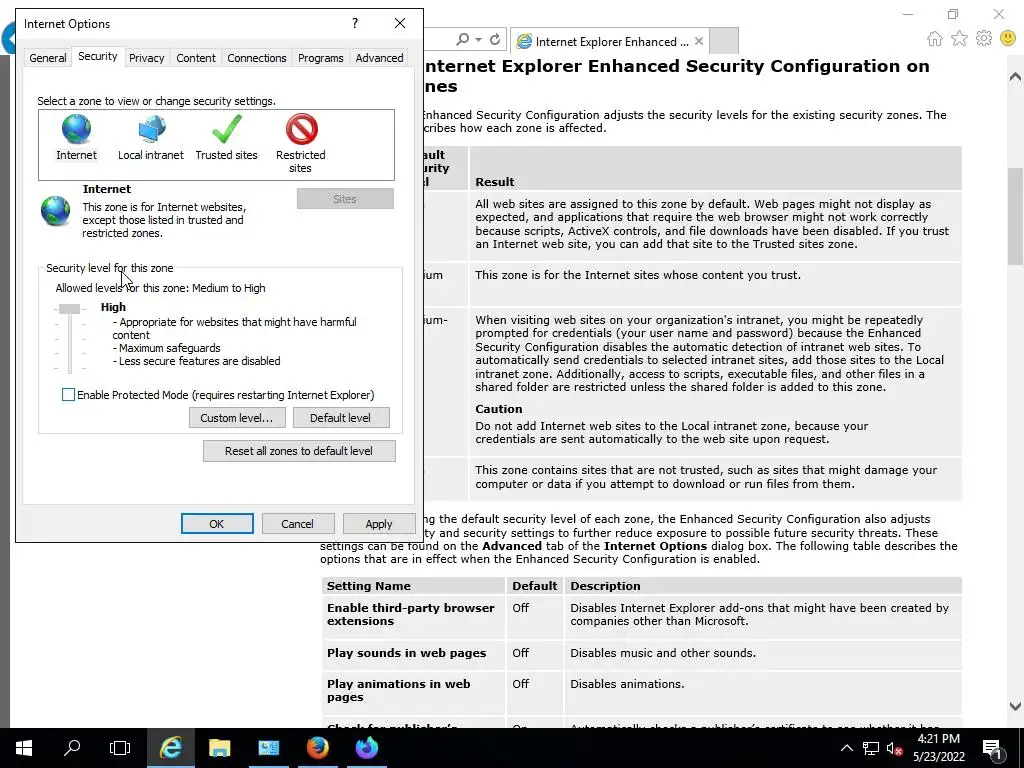The height and width of the screenshot is (768, 1024).
Task: Click the muted volume tray icon
Action: click(x=894, y=748)
